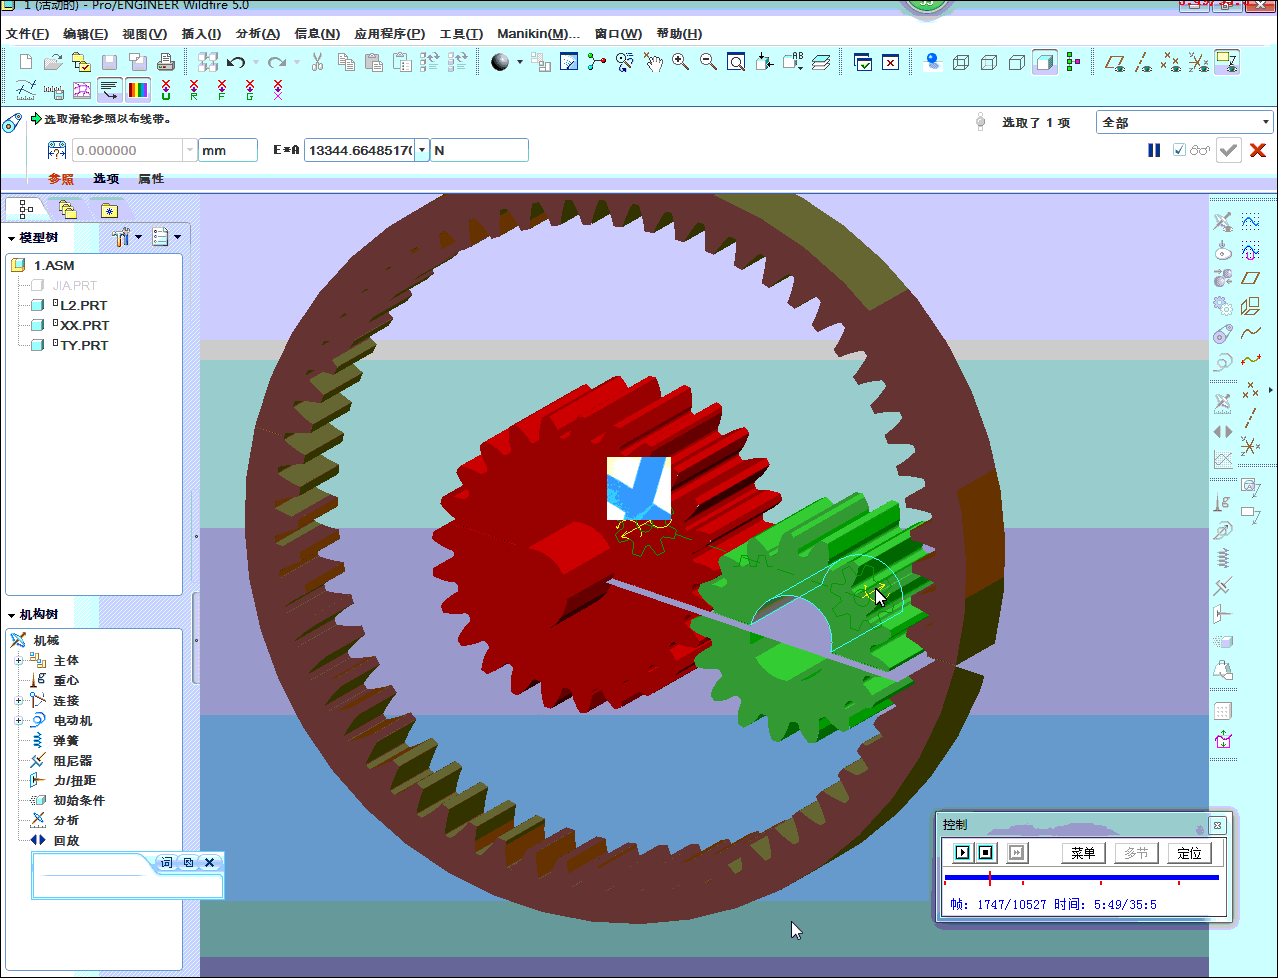Click the pause feature tool icon
The width and height of the screenshot is (1278, 978).
coord(1154,150)
